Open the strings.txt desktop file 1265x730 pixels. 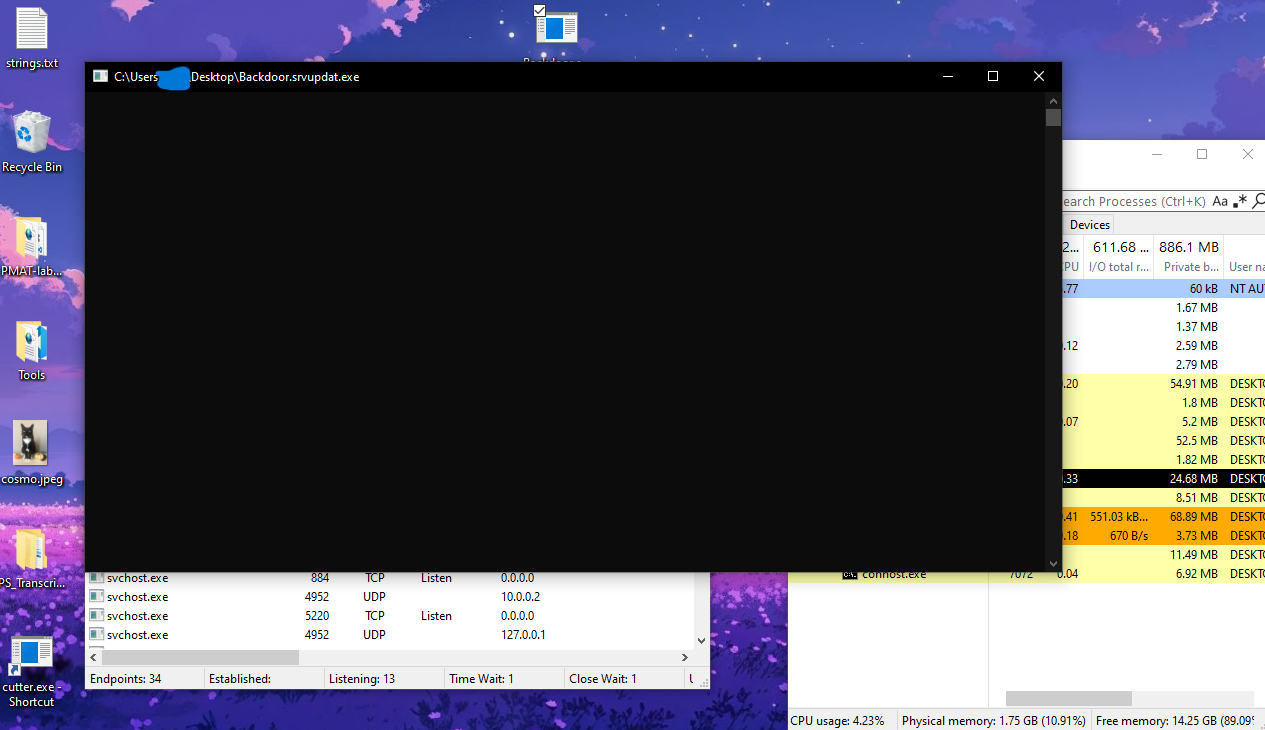point(32,30)
